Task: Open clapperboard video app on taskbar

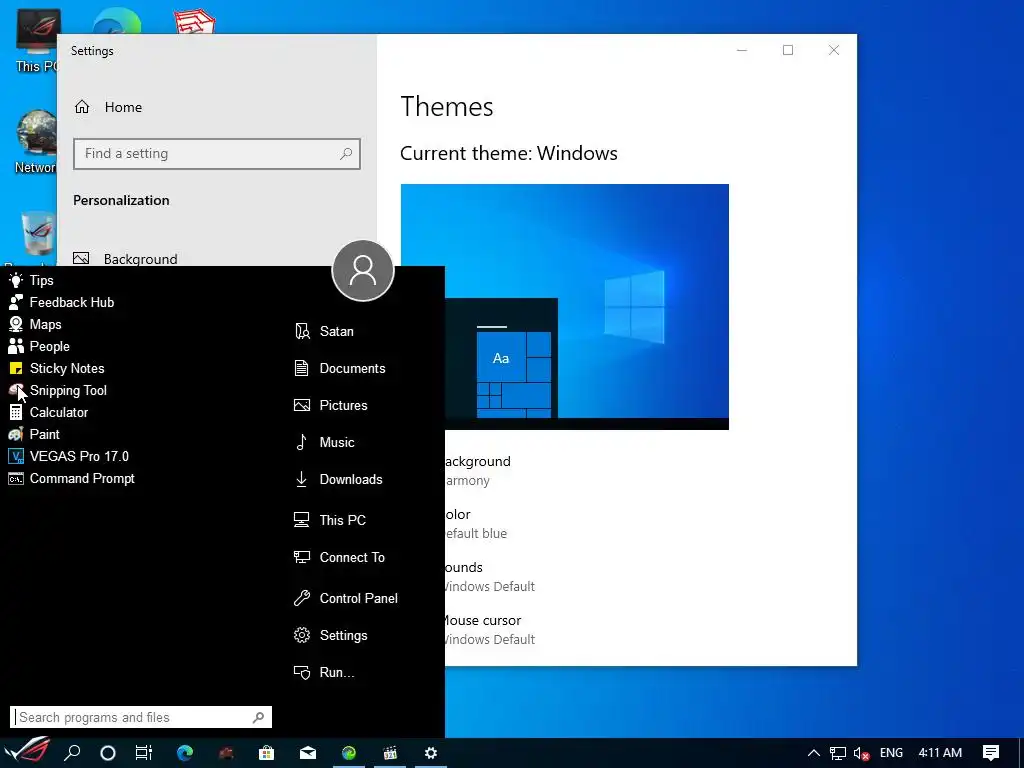Action: point(390,753)
